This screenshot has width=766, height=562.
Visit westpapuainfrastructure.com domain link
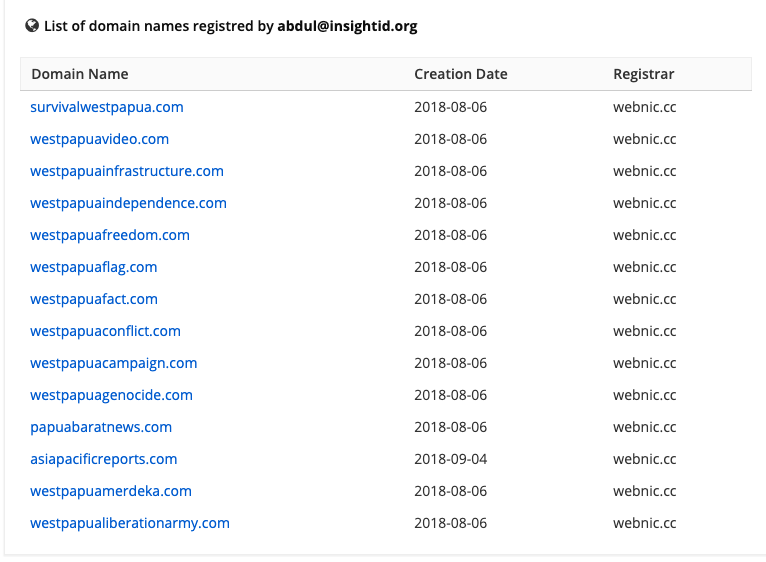tap(127, 171)
